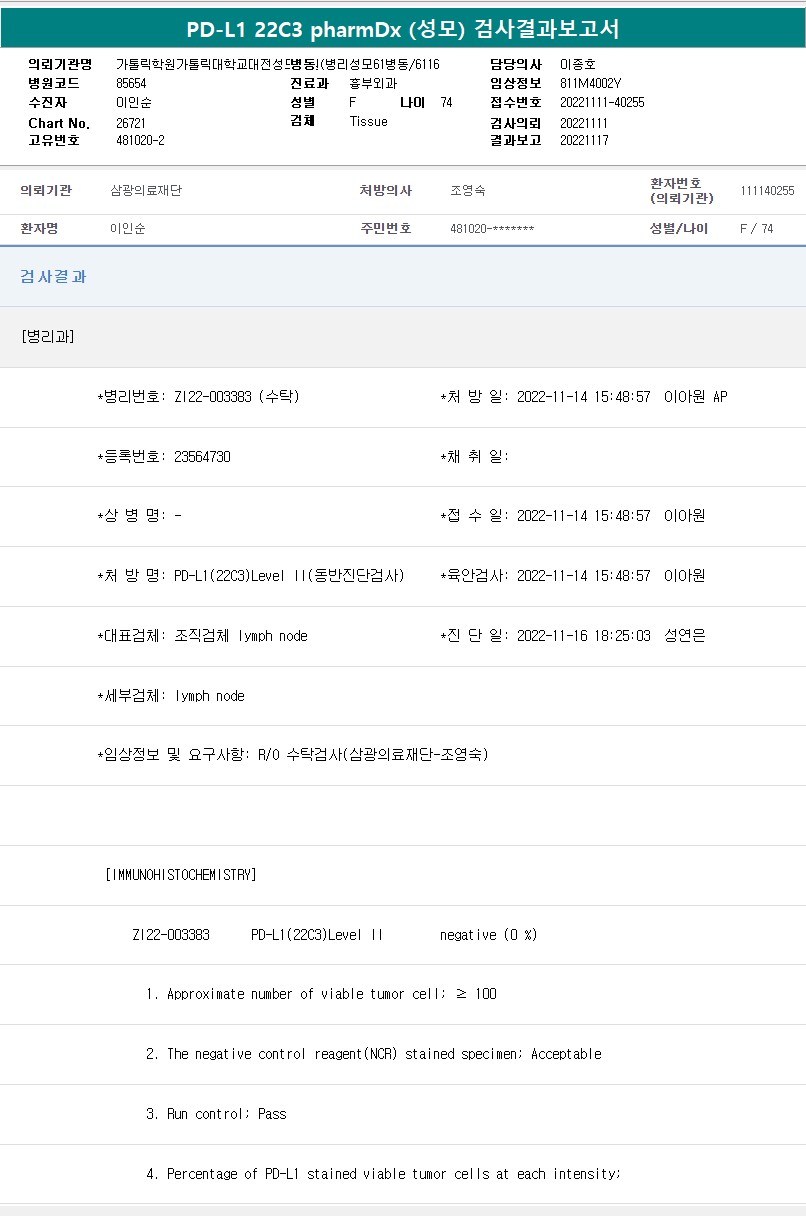Click the 결과보고 date 20221117
Image resolution: width=806 pixels, height=1216 pixels.
(584, 141)
